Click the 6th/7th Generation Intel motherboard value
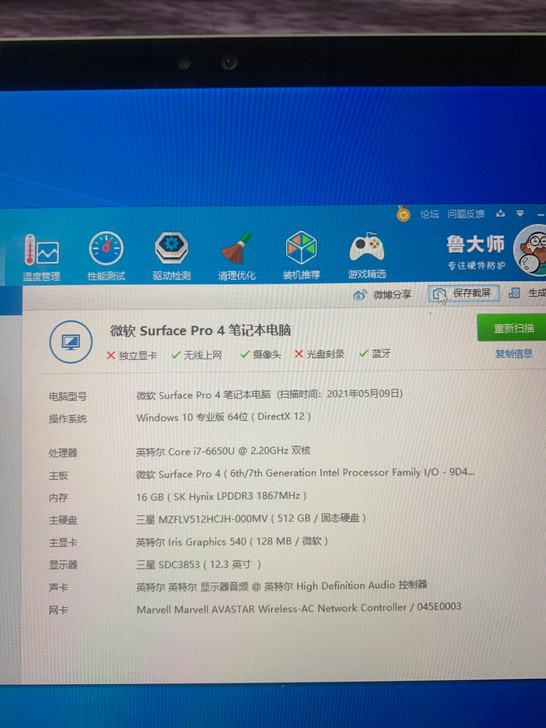 point(305,473)
